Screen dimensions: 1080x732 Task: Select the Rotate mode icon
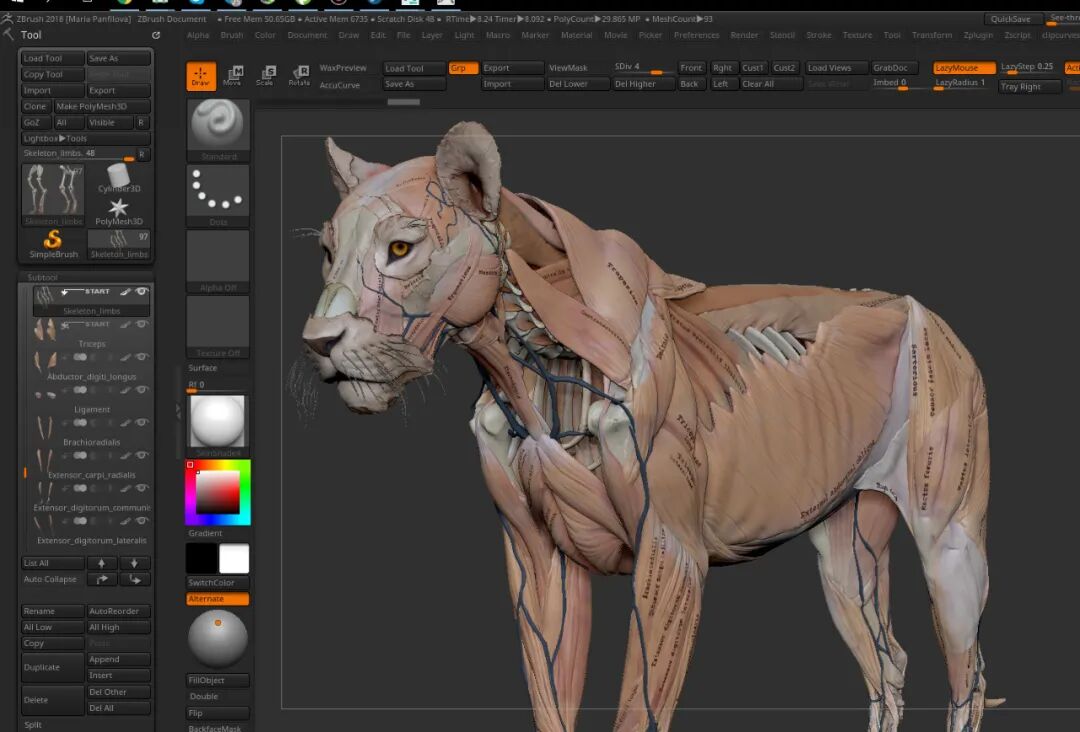point(299,76)
